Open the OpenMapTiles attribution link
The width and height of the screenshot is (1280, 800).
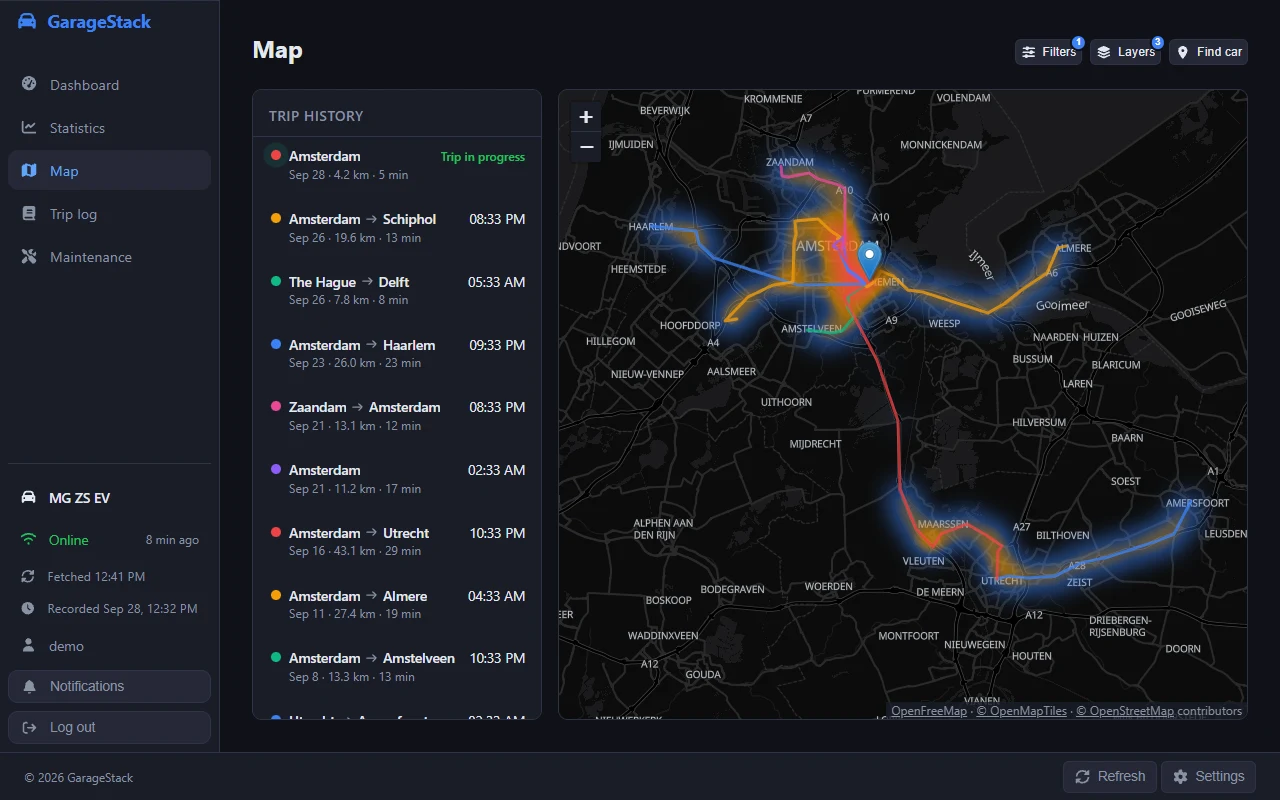(x=1021, y=711)
